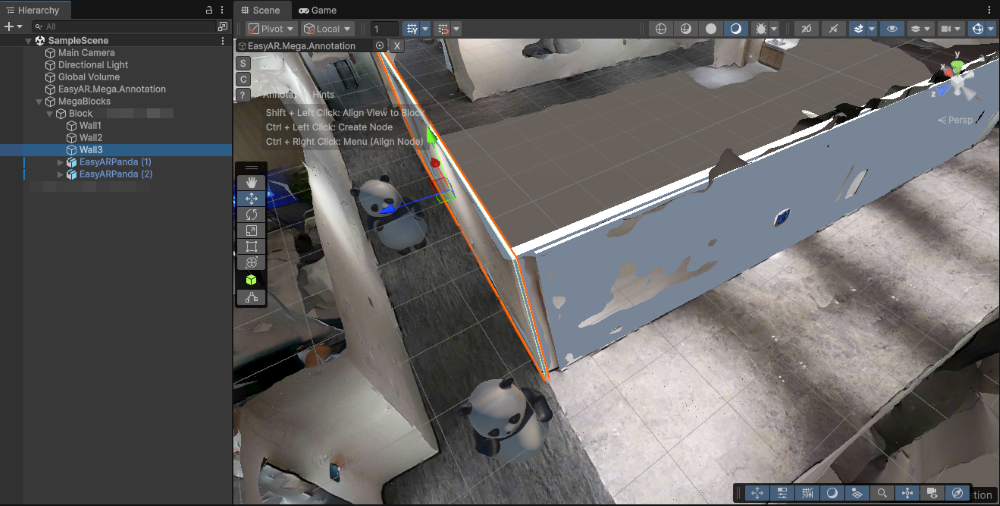Viewport: 1000px width, 506px height.
Task: Close the EasyAR.Mega.Annotation overlay with X
Action: (x=397, y=45)
